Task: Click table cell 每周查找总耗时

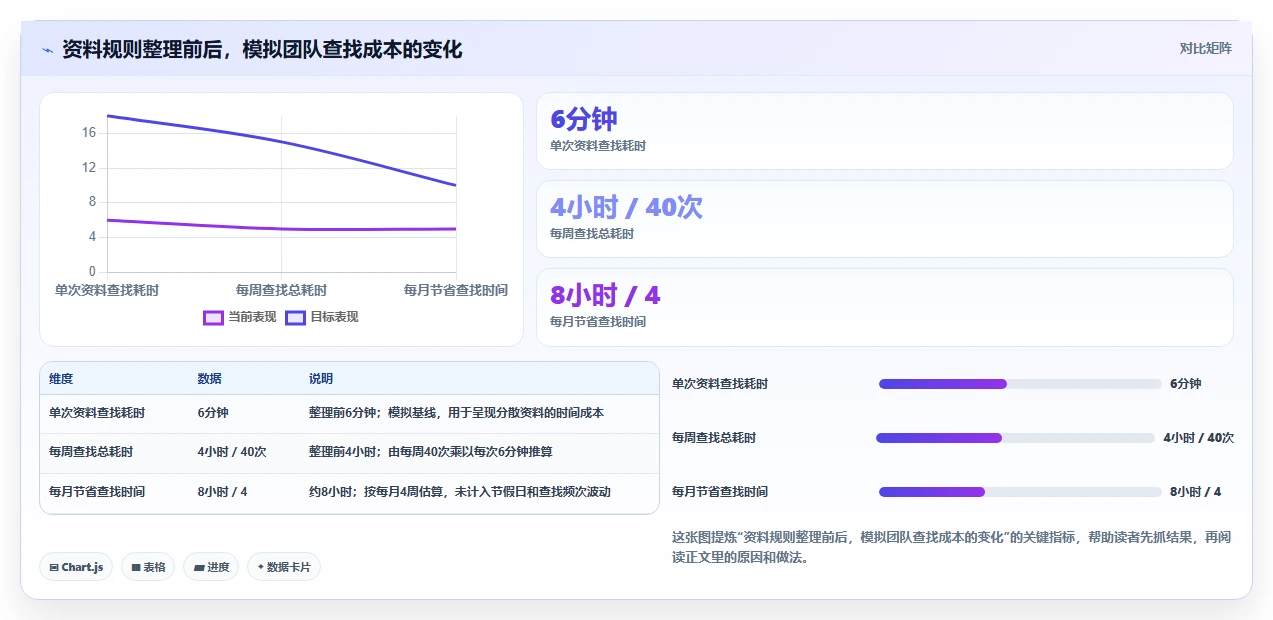Action: click(x=91, y=452)
